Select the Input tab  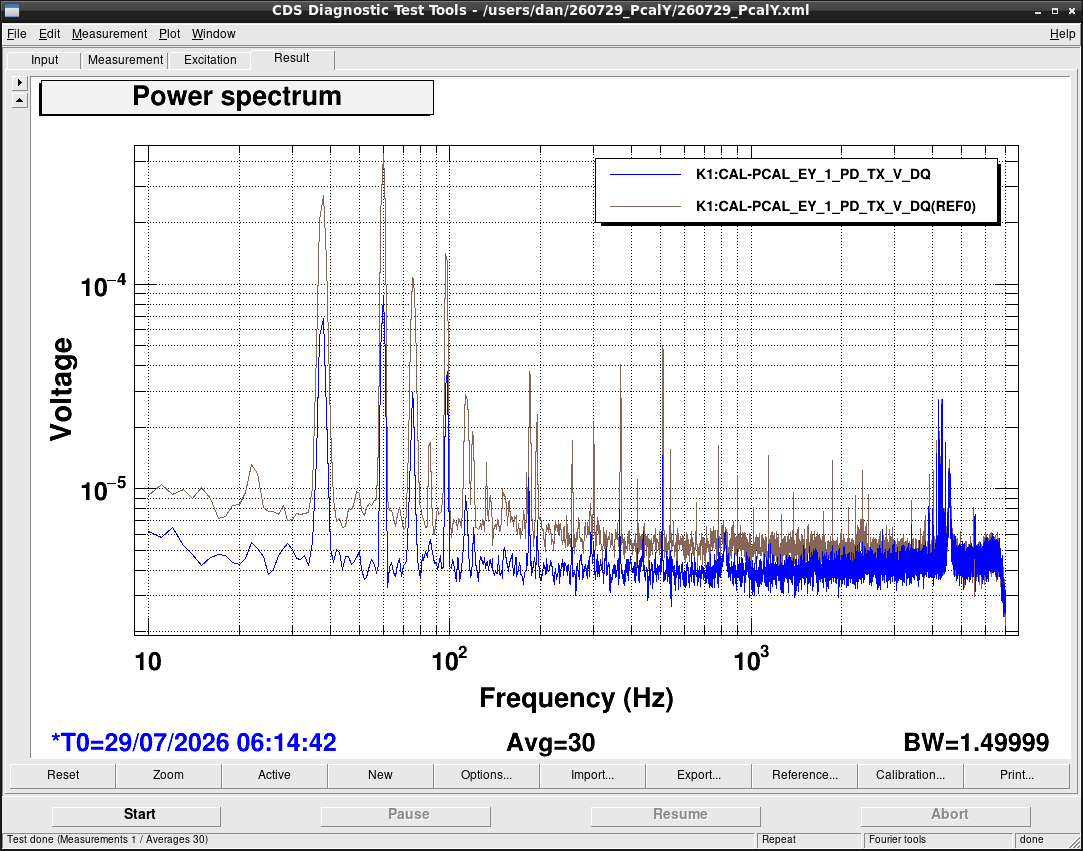(44, 60)
